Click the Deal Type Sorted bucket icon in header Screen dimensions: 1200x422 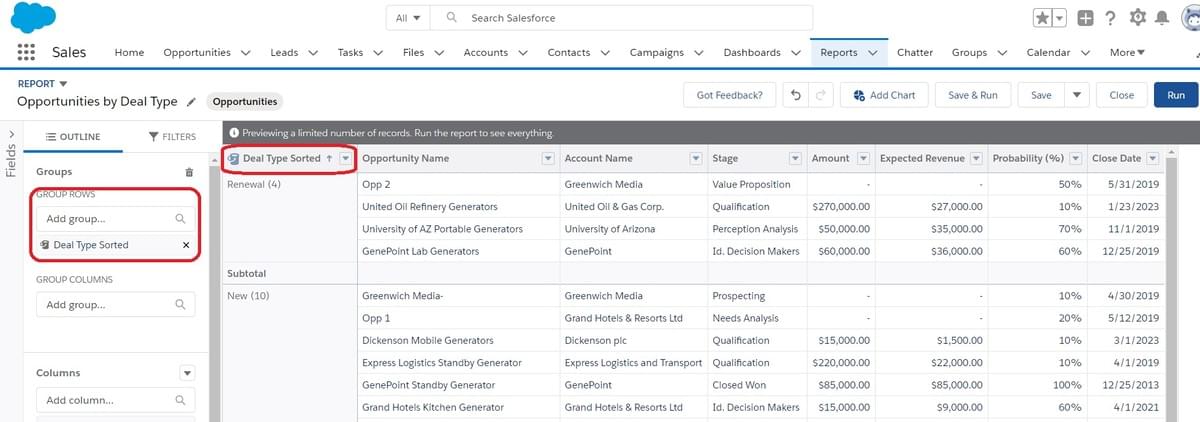(233, 158)
